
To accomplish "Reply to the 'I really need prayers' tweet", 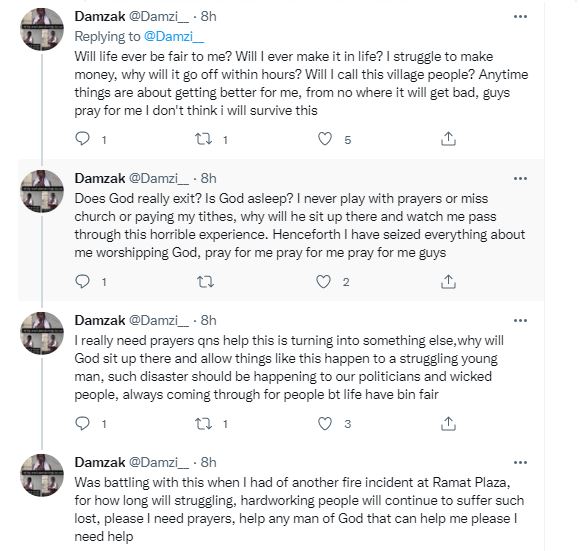I will [x=82, y=423].
